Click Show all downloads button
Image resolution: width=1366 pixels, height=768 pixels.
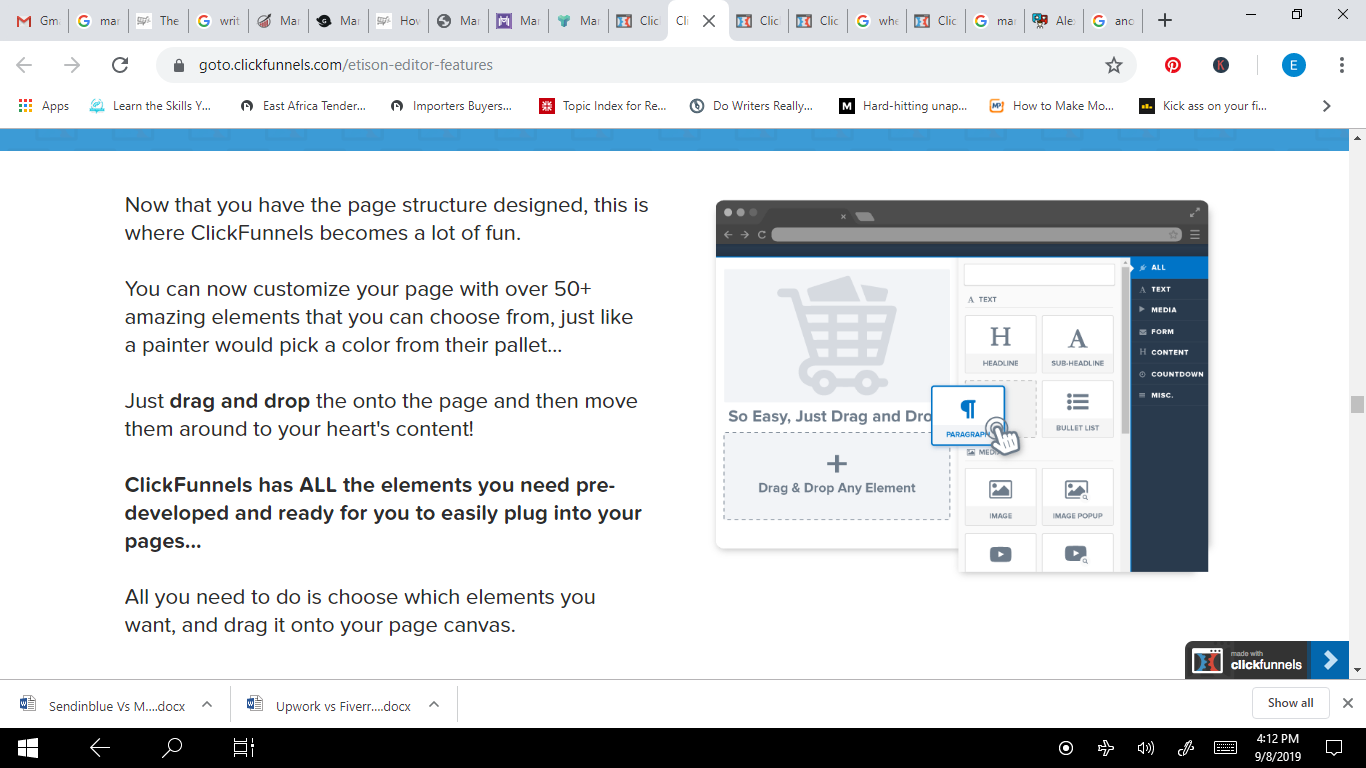(x=1290, y=703)
